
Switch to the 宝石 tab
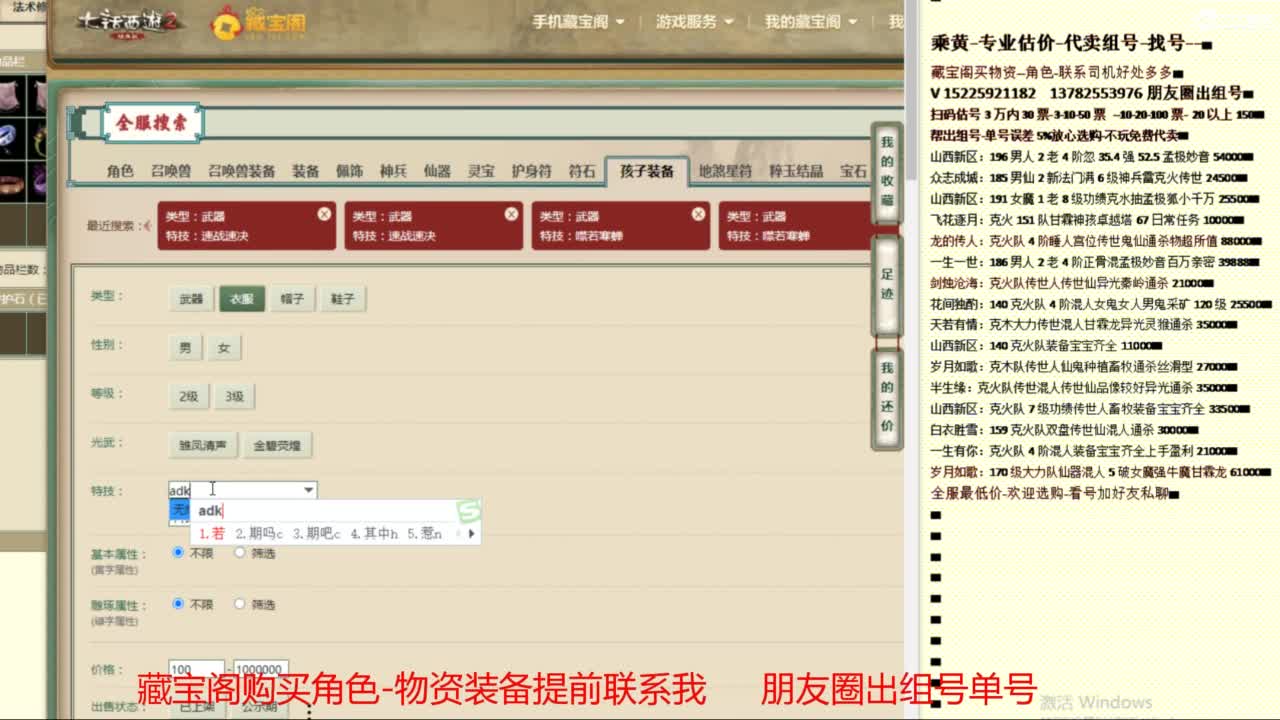click(853, 171)
